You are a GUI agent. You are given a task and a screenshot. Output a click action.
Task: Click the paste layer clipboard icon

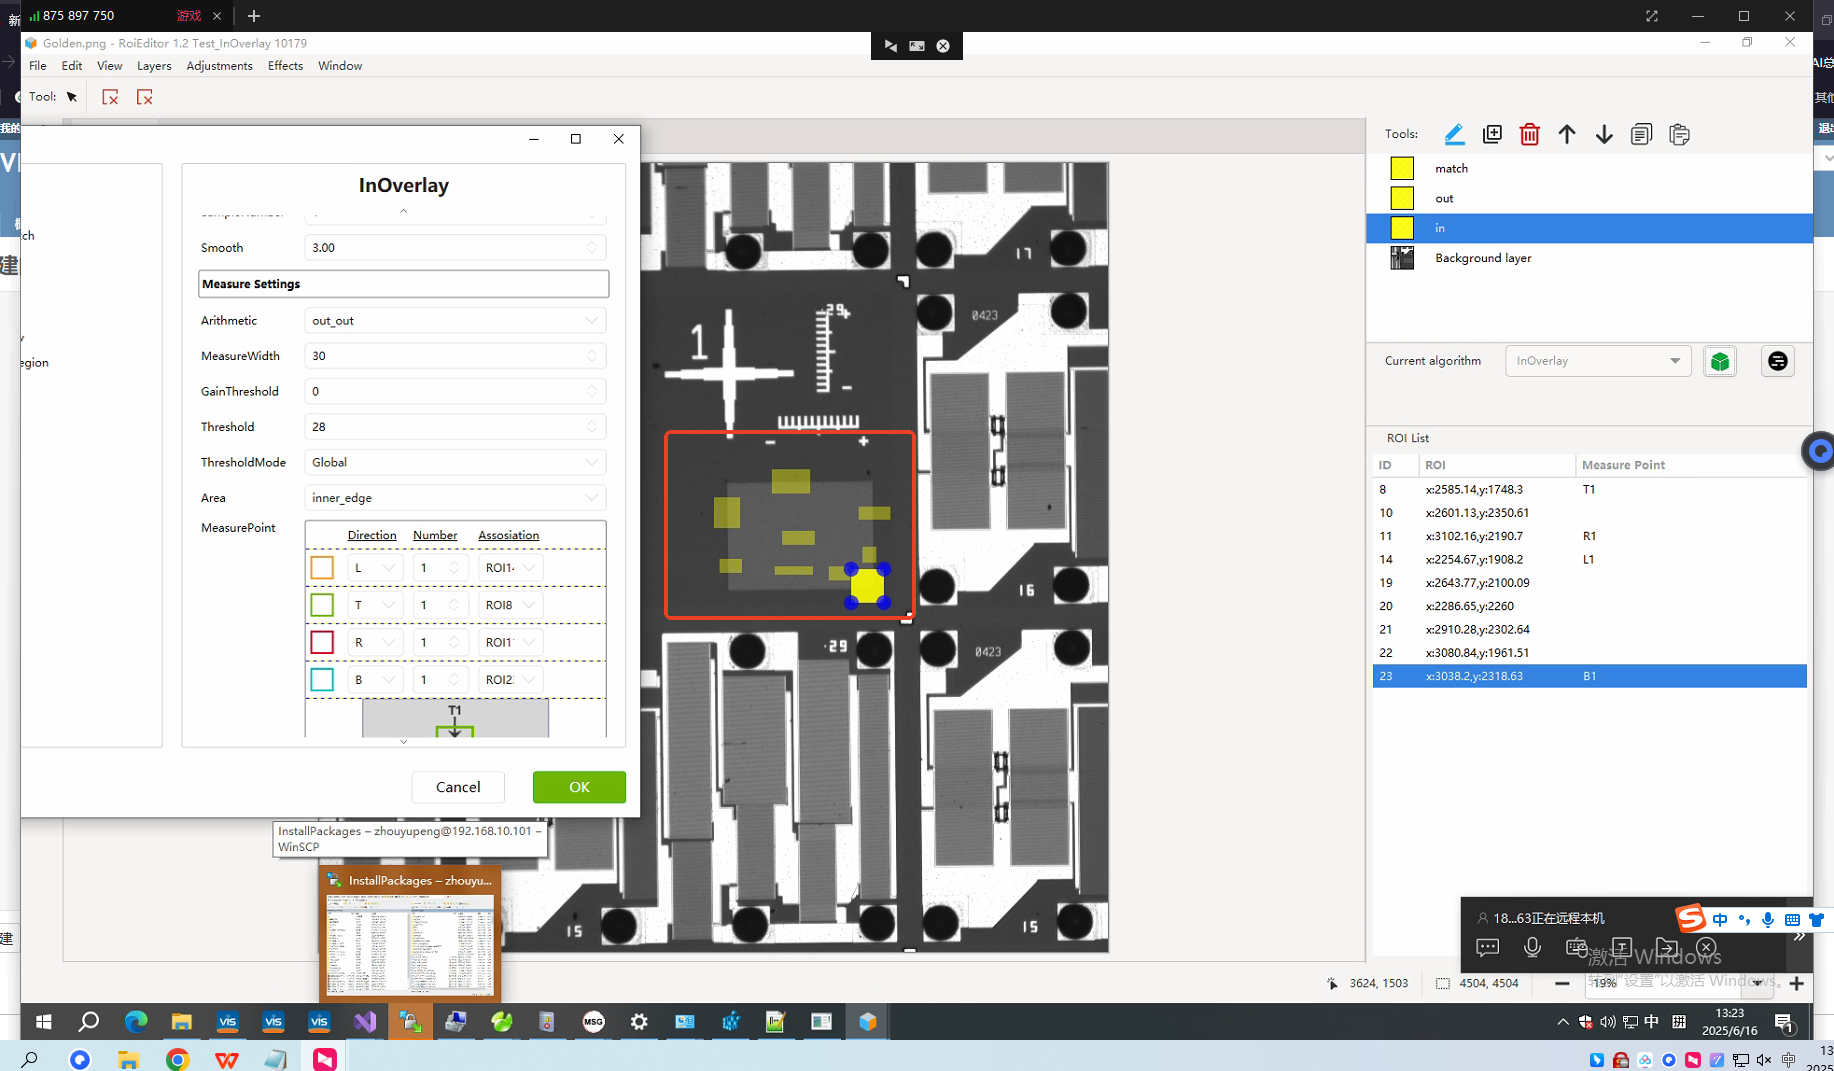pyautogui.click(x=1679, y=134)
